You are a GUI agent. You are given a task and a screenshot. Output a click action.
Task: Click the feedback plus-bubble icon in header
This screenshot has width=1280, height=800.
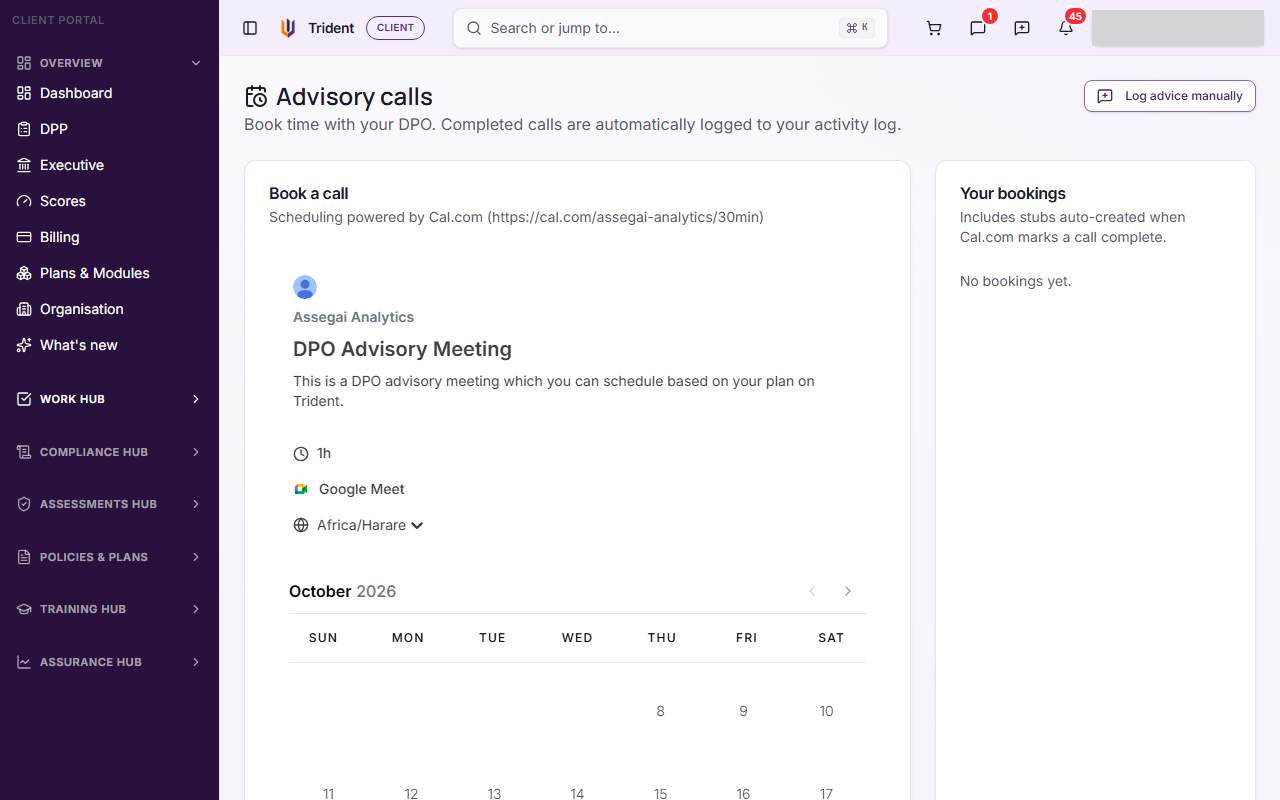coord(1022,28)
